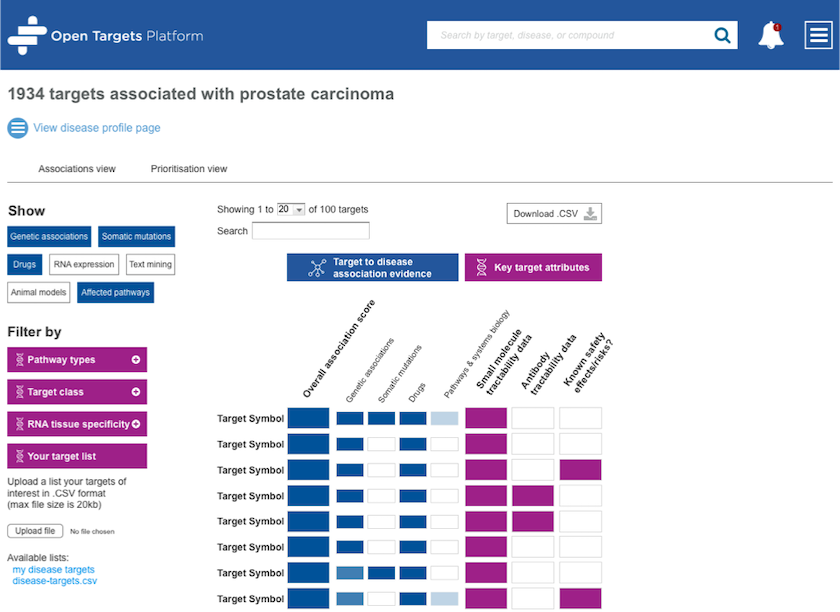Click the Upload file button

35,530
